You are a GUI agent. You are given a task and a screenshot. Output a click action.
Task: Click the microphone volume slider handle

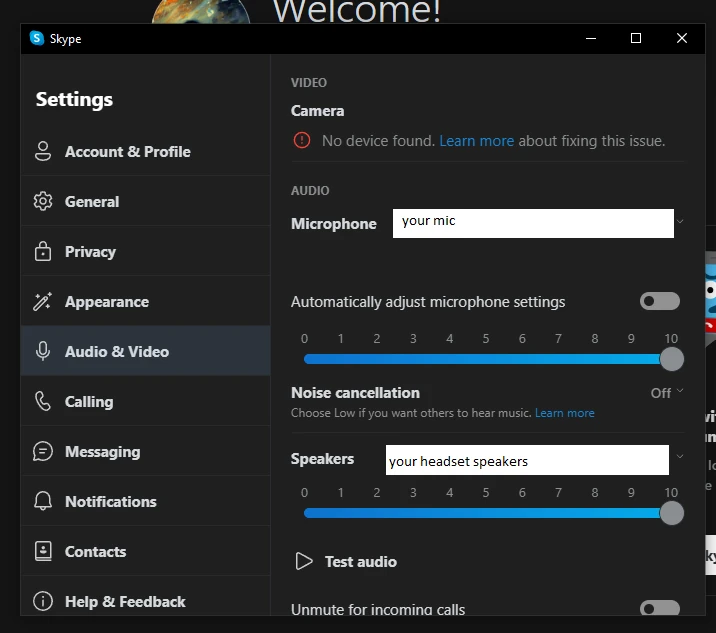pos(671,359)
